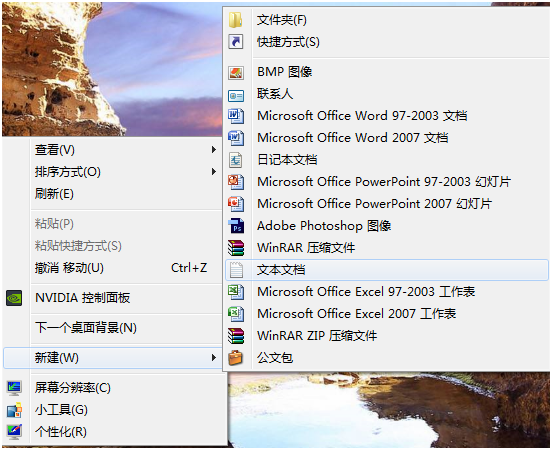The image size is (552, 450).
Task: Open 小工具(G) from the menu
Action: (113, 410)
